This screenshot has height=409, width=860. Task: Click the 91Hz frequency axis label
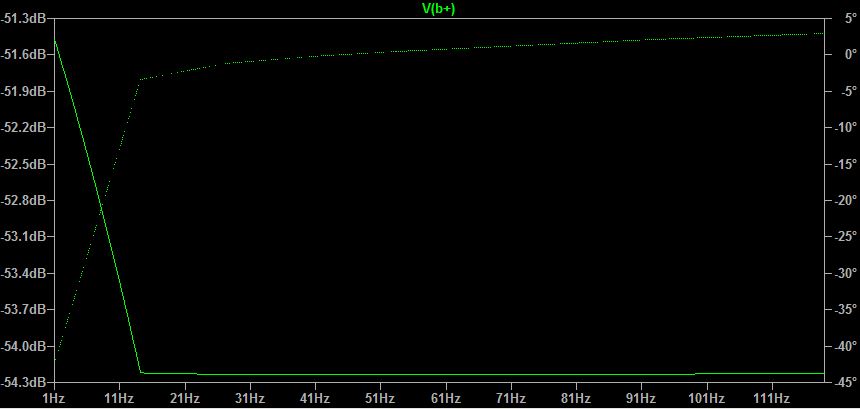tap(642, 397)
